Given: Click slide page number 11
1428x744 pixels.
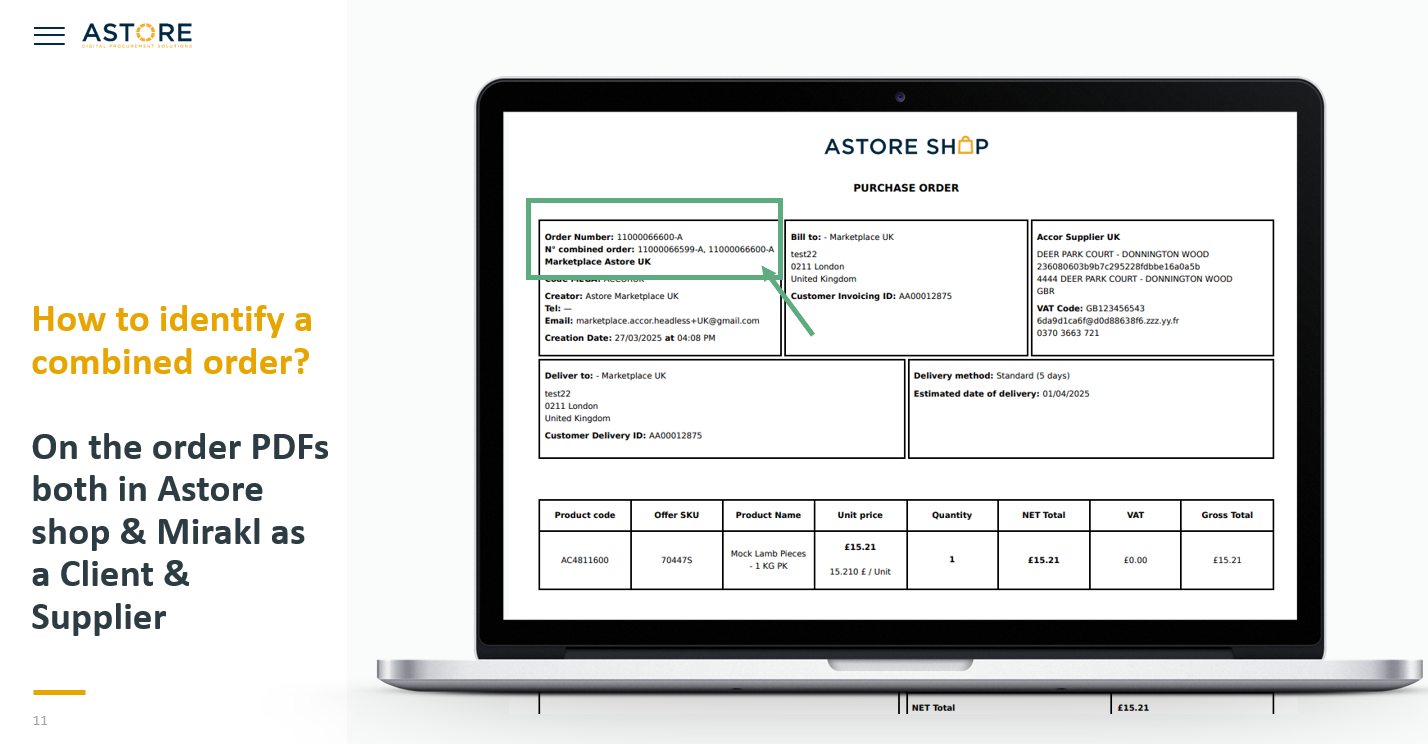Looking at the screenshot, I should [40, 721].
